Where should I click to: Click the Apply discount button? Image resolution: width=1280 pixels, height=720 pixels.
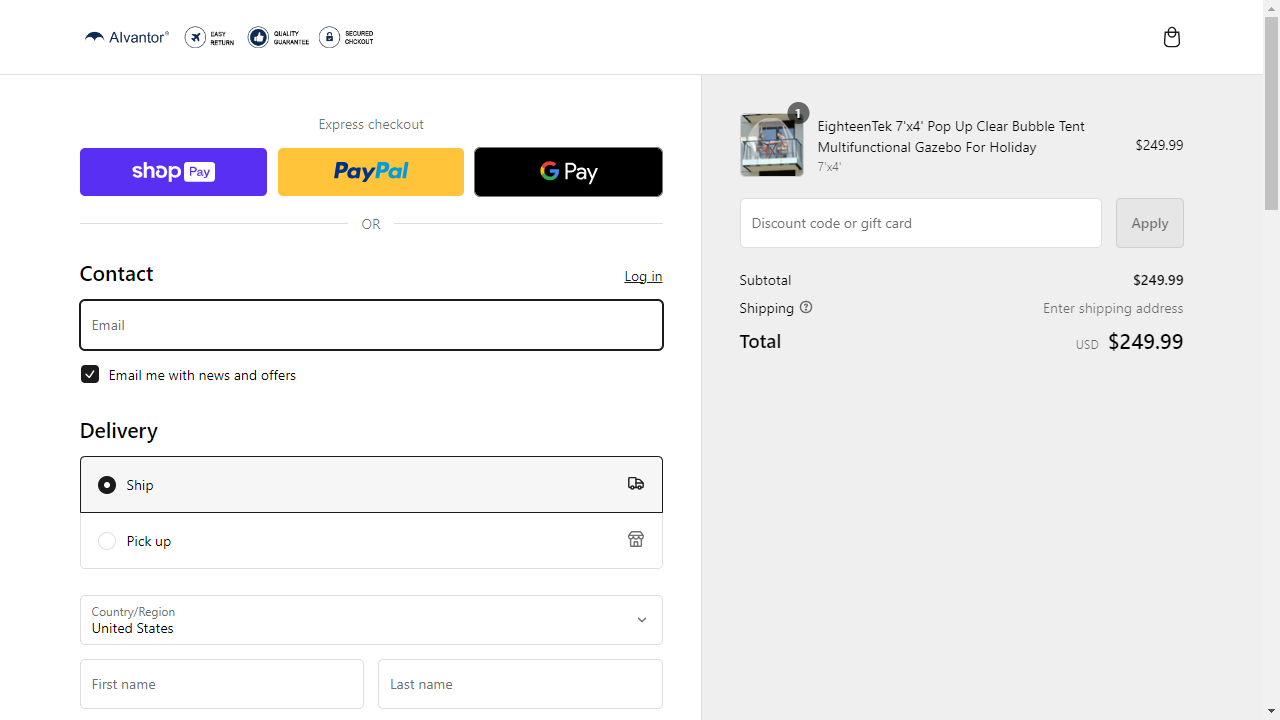(x=1150, y=223)
